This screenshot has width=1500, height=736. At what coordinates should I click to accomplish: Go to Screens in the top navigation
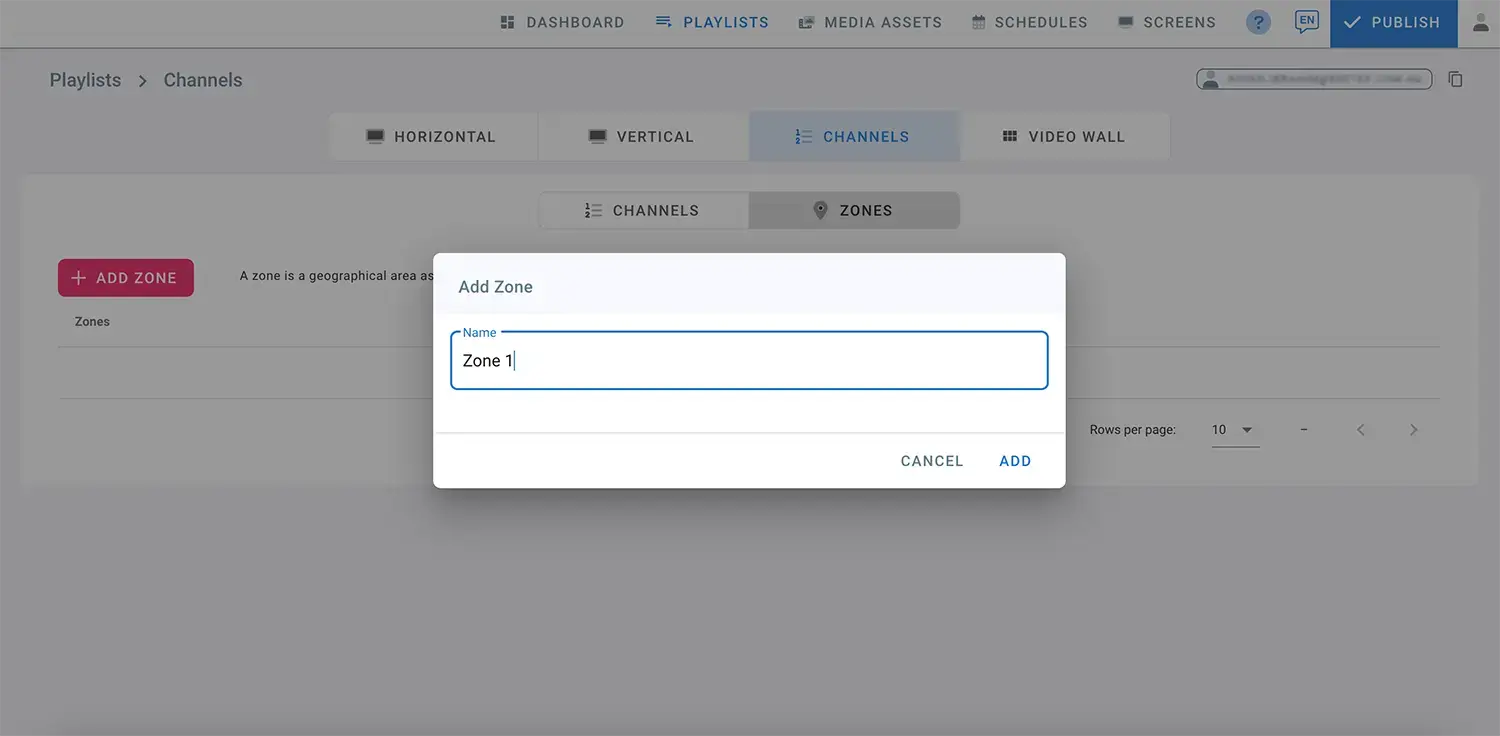[x=1166, y=22]
